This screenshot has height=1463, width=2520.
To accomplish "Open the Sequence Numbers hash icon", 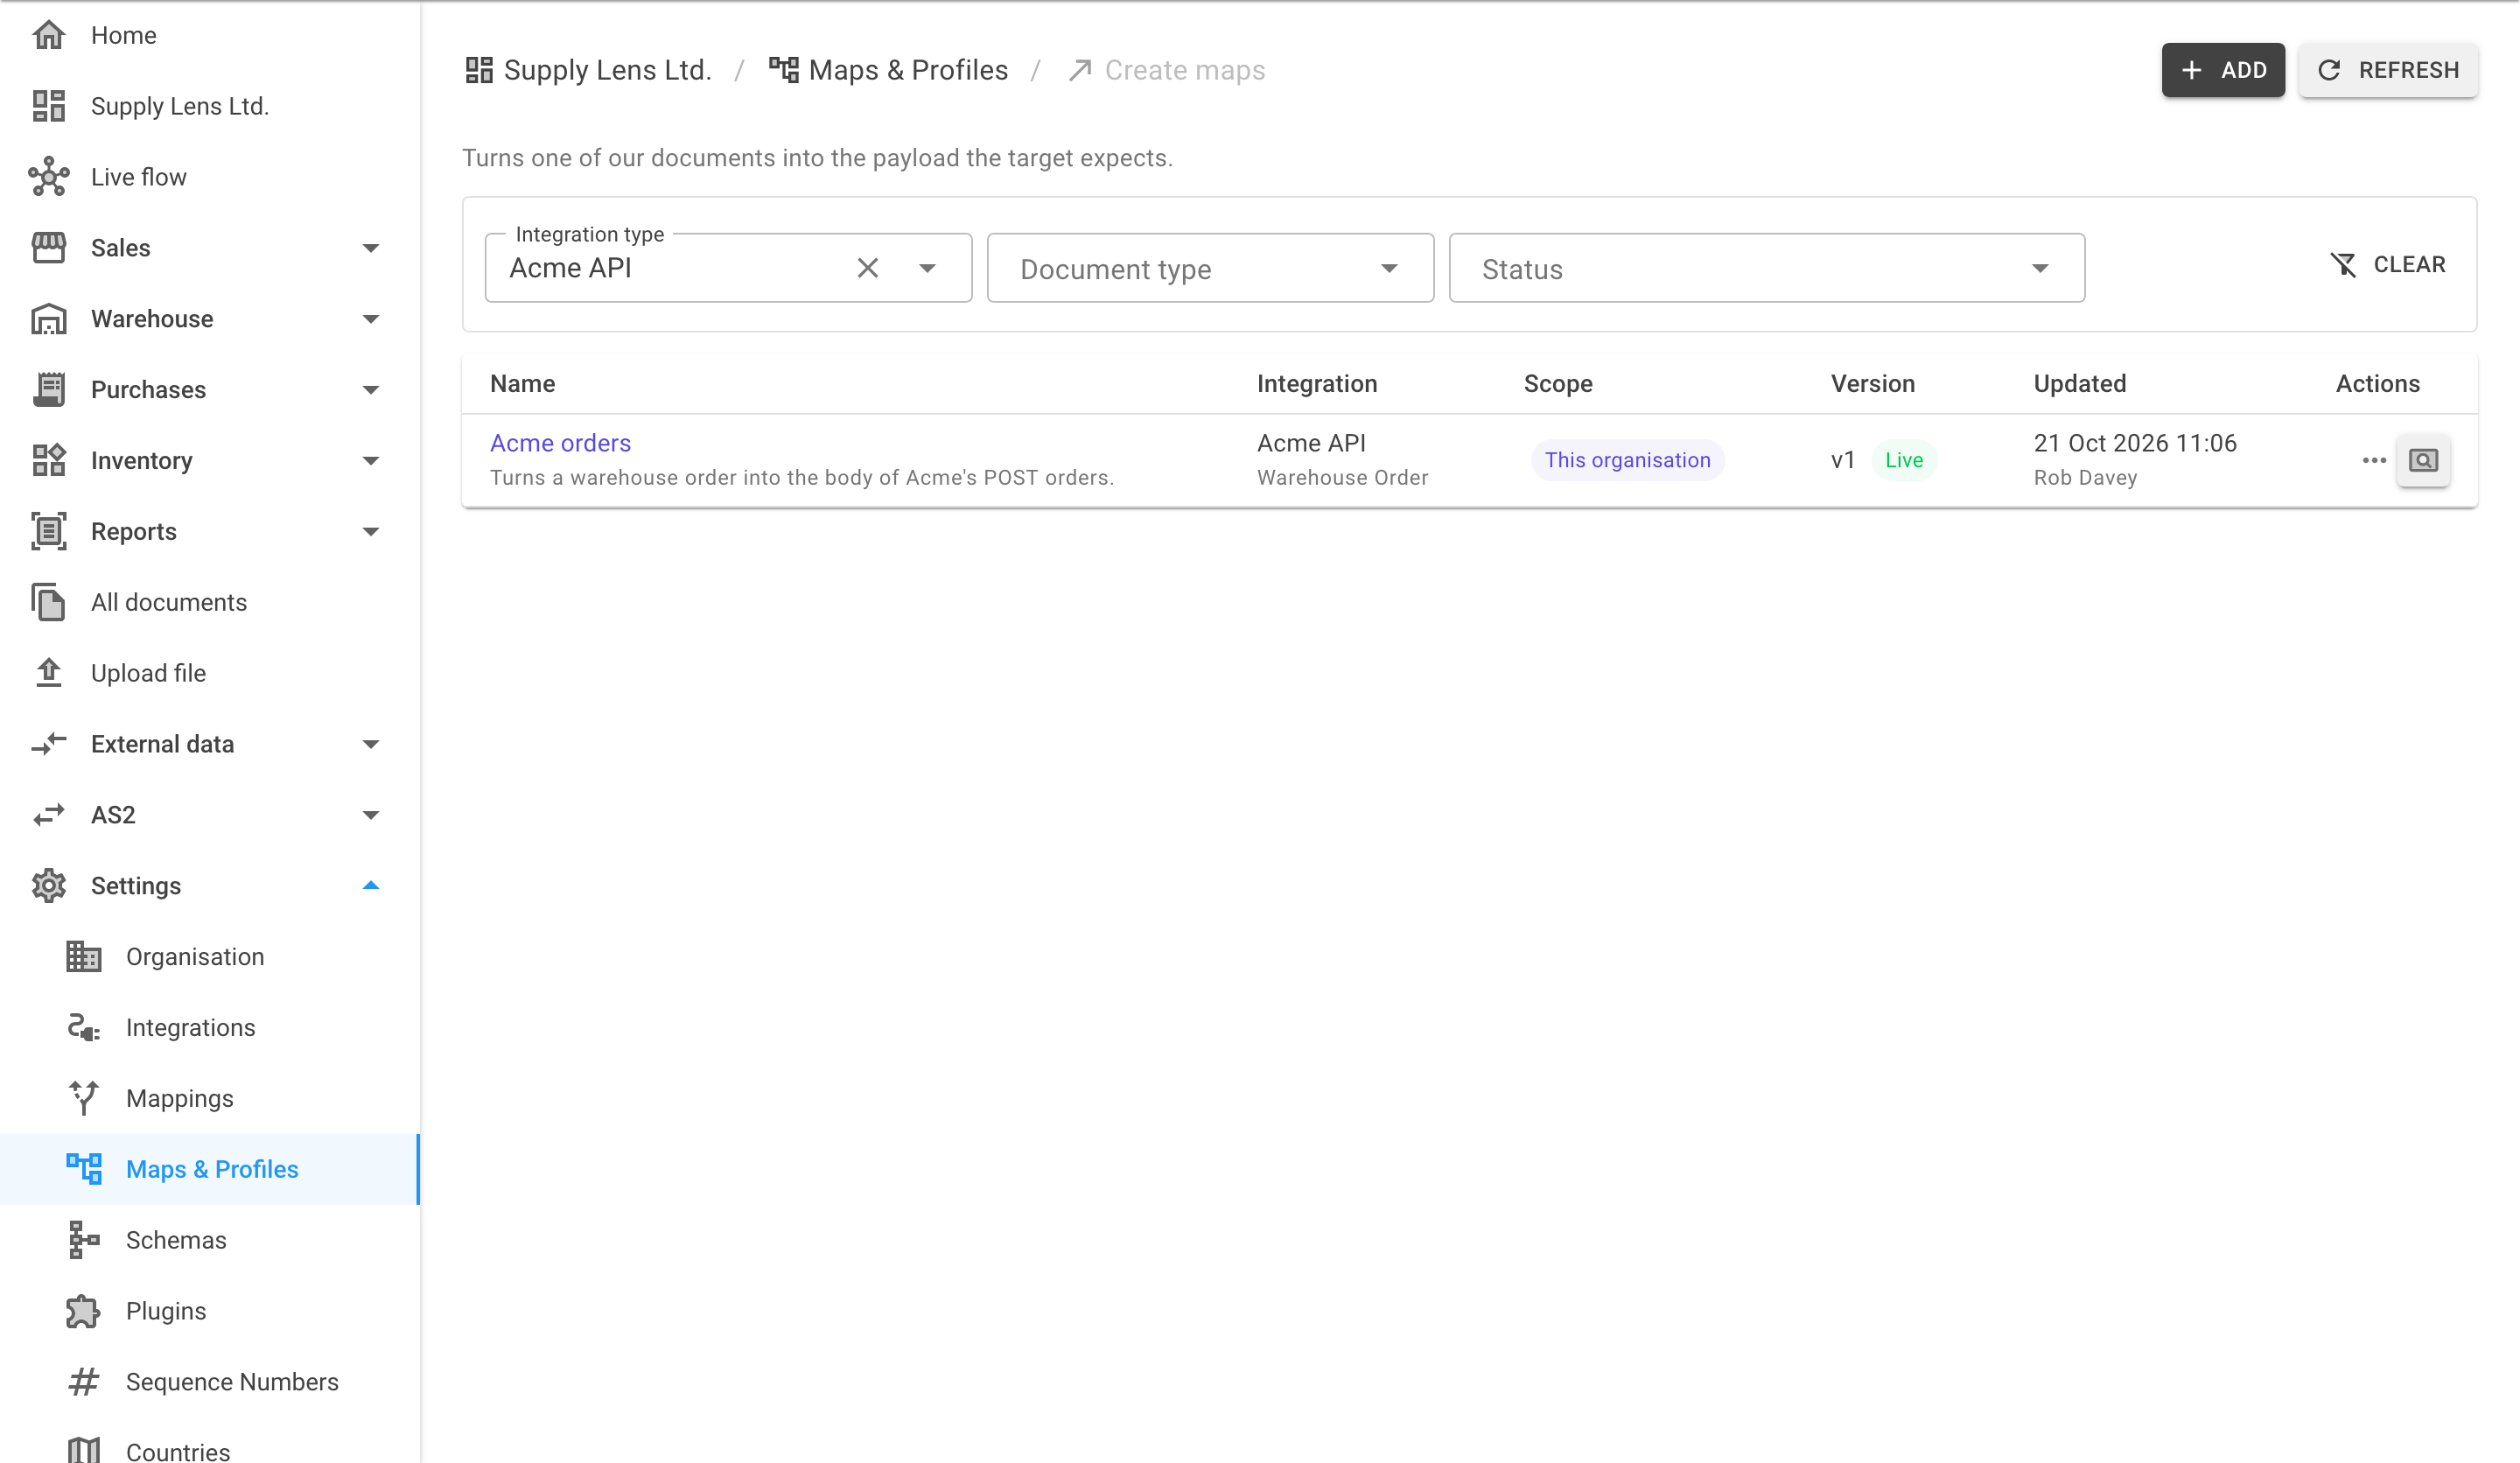I will (84, 1382).
